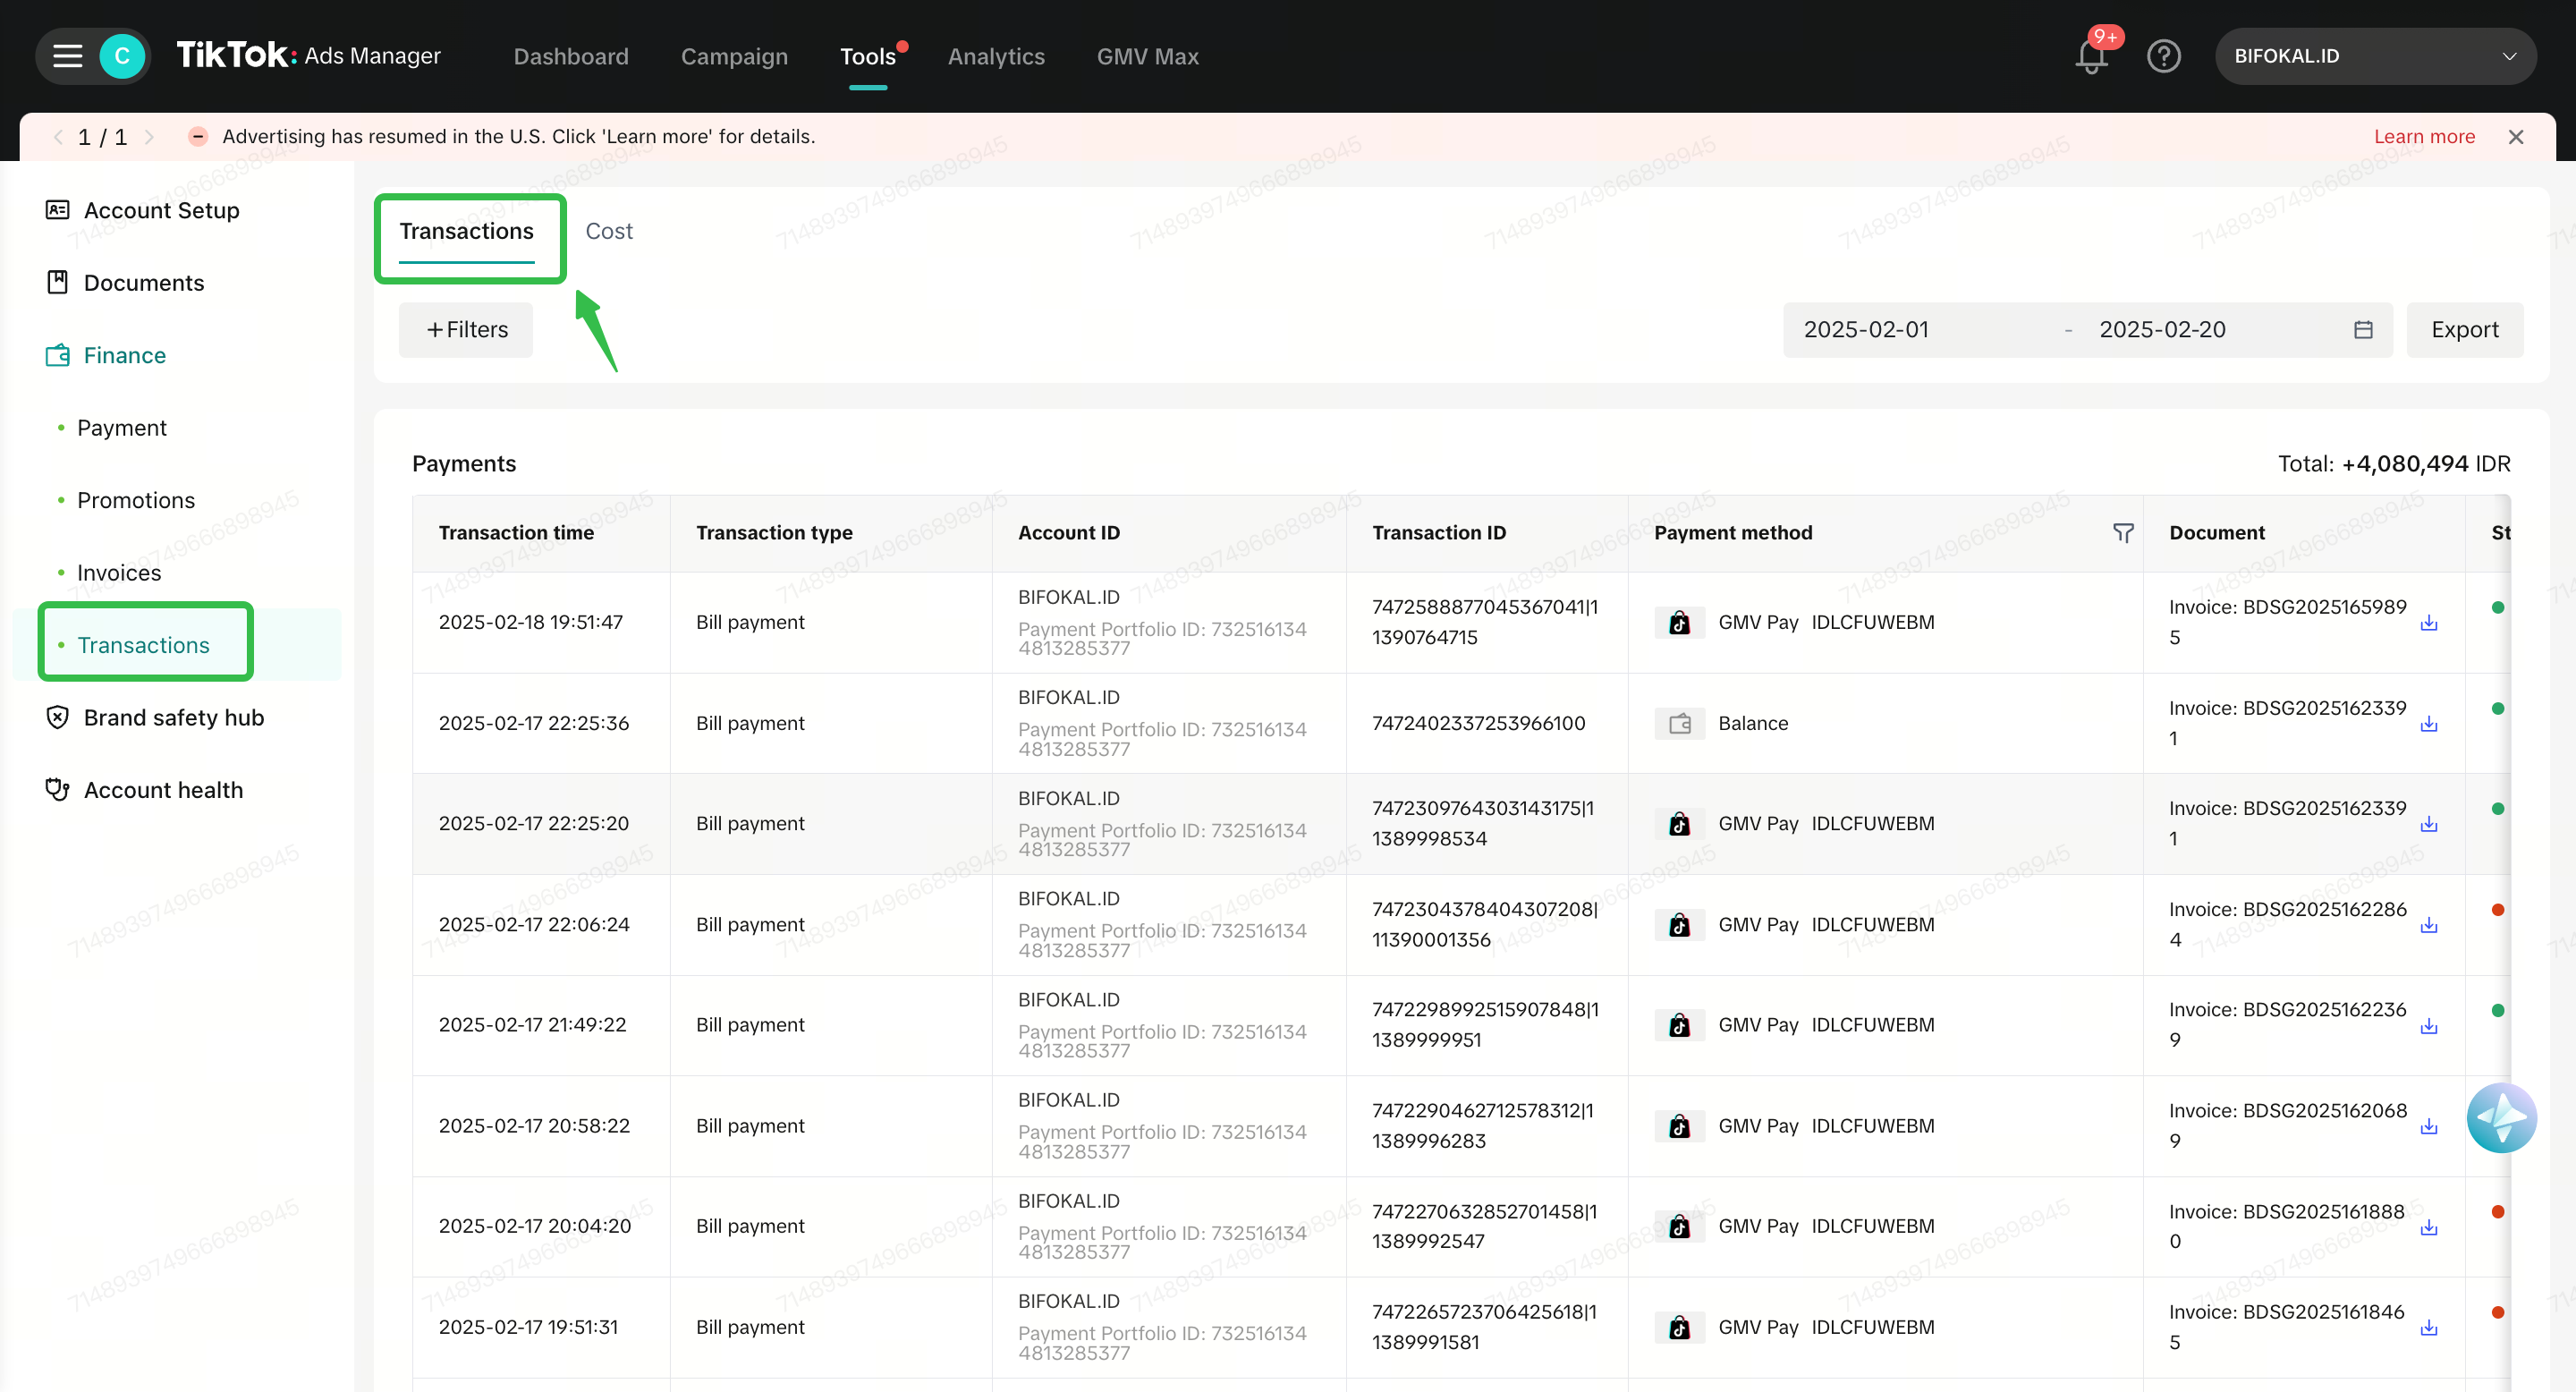Click the help question mark icon
The height and width of the screenshot is (1392, 2576).
pos(2163,56)
